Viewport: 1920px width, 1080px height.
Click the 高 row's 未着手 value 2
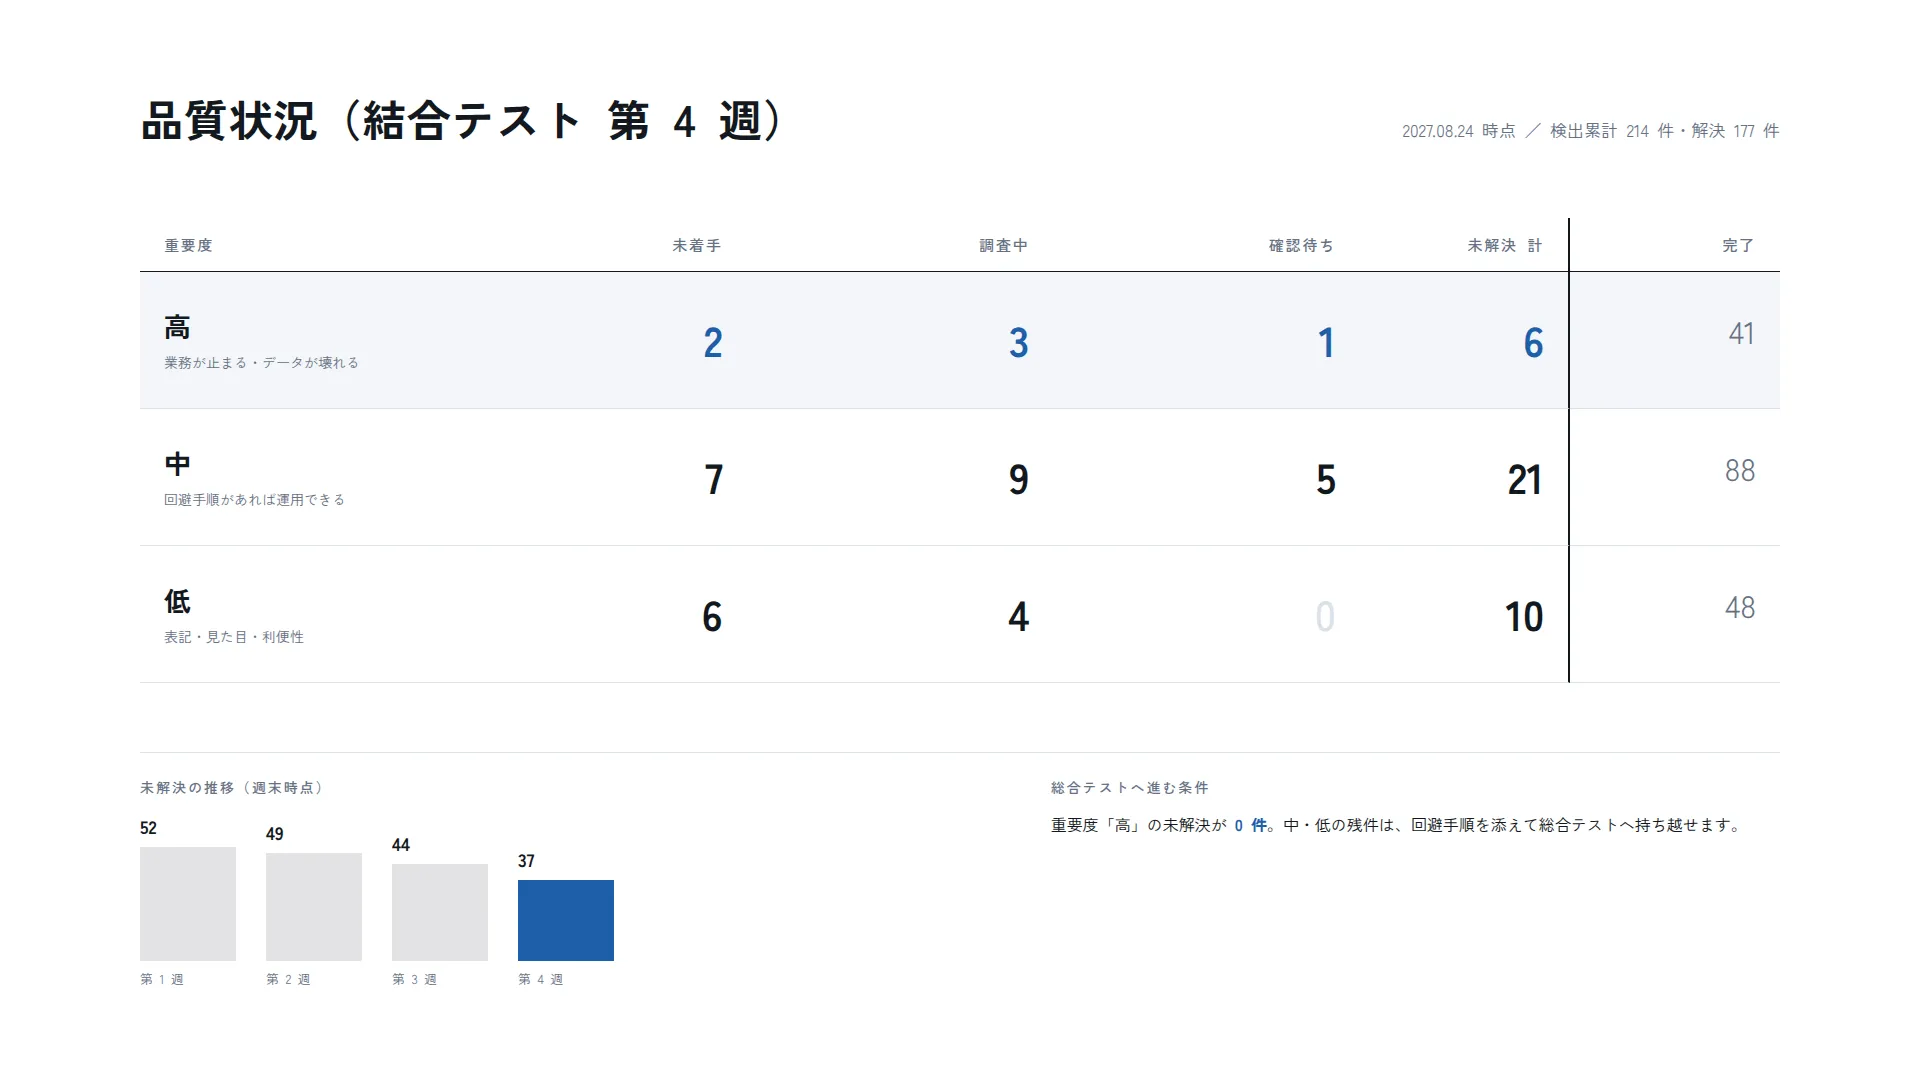tap(712, 343)
